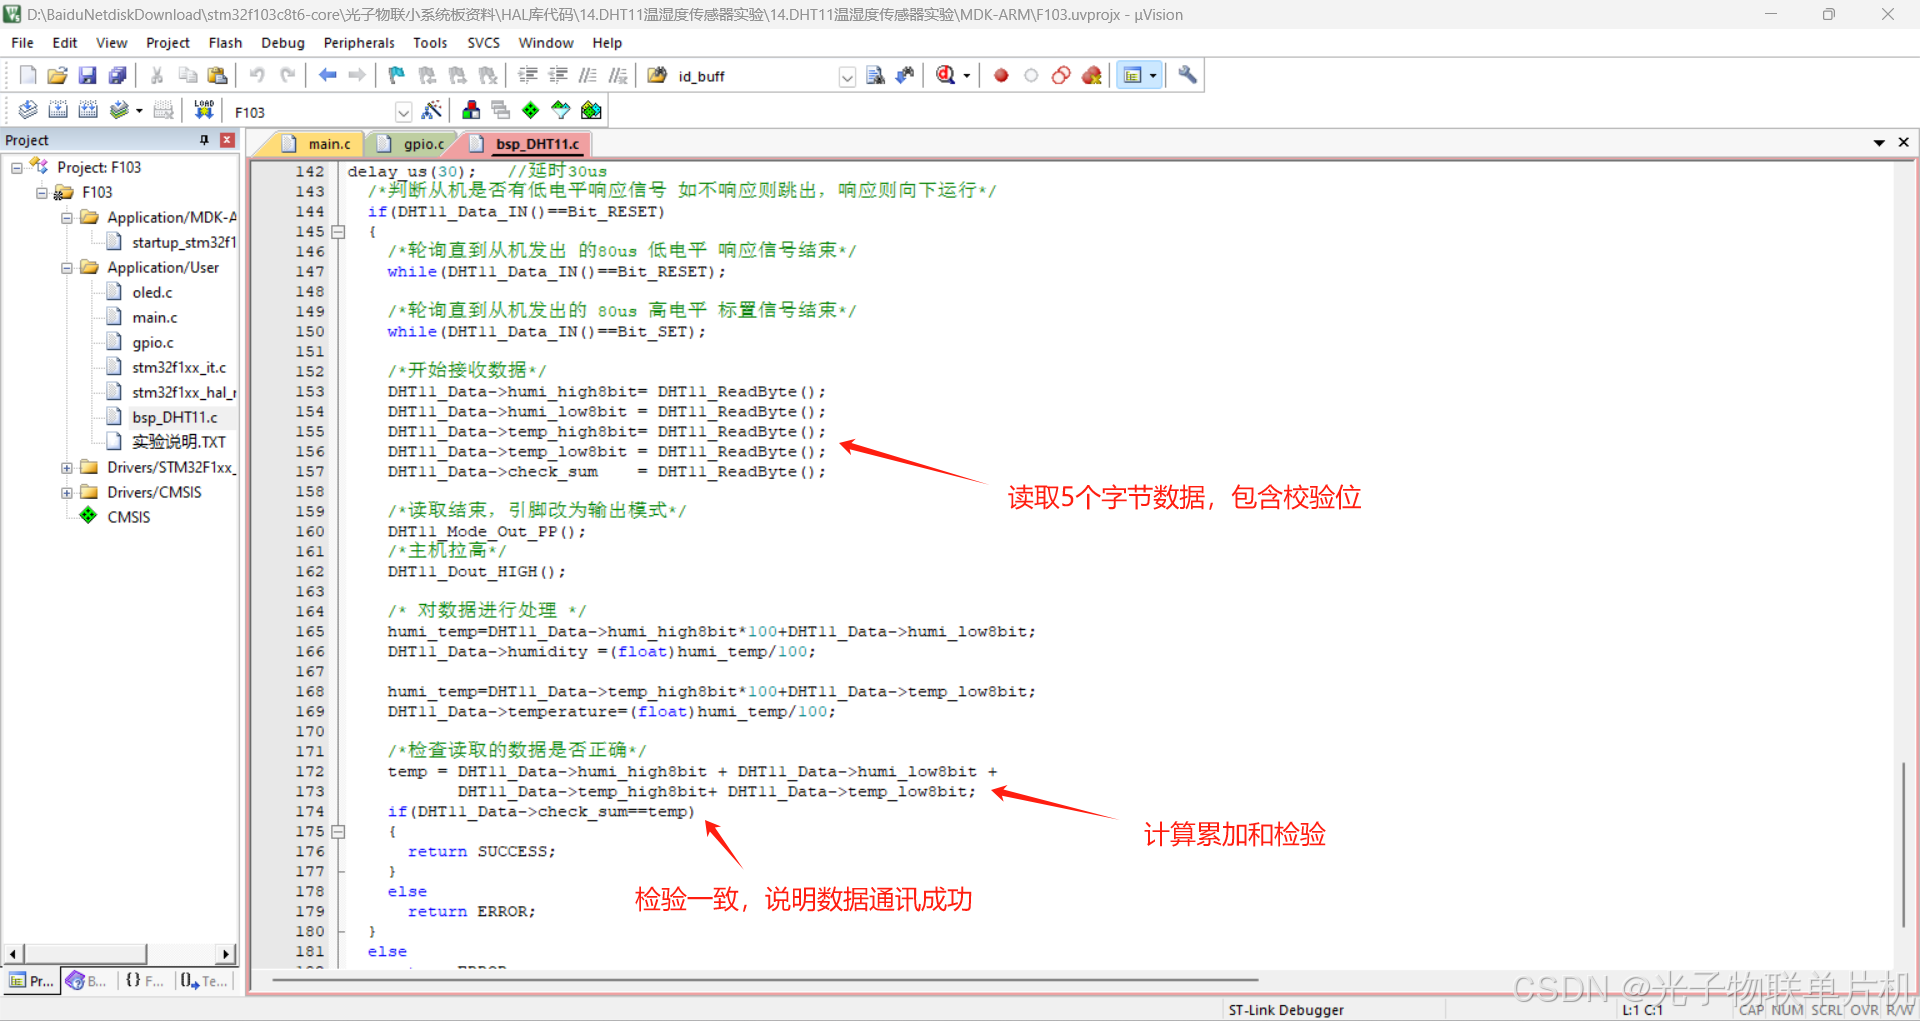Open editor tab list dropdown arrow
The width and height of the screenshot is (1920, 1021).
1879,143
